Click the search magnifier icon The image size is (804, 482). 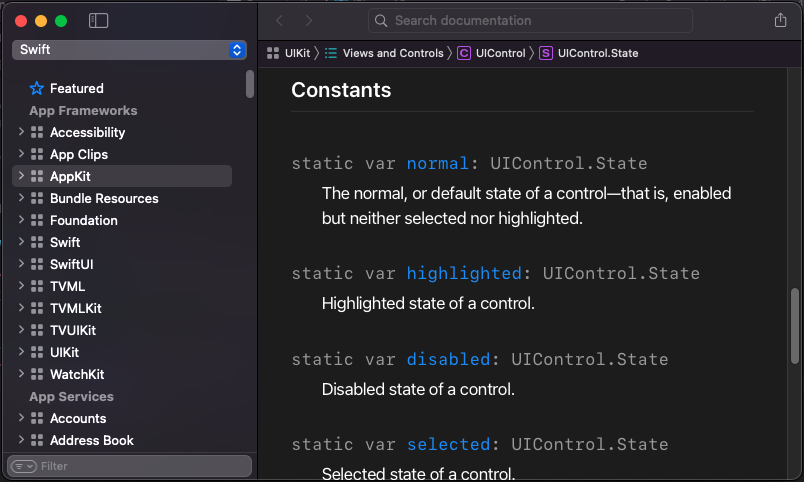(x=381, y=21)
